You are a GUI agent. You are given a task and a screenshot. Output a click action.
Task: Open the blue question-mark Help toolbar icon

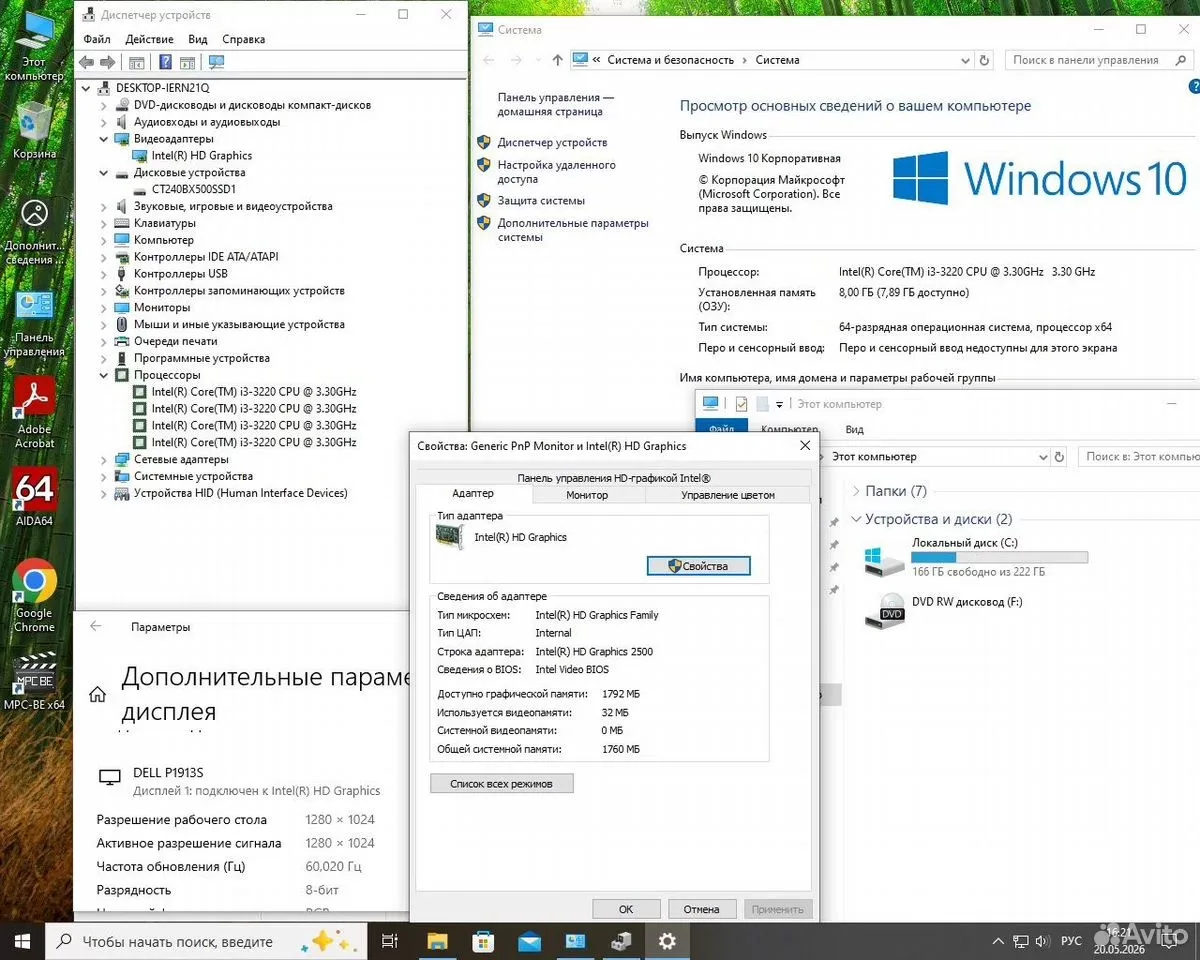tap(166, 62)
